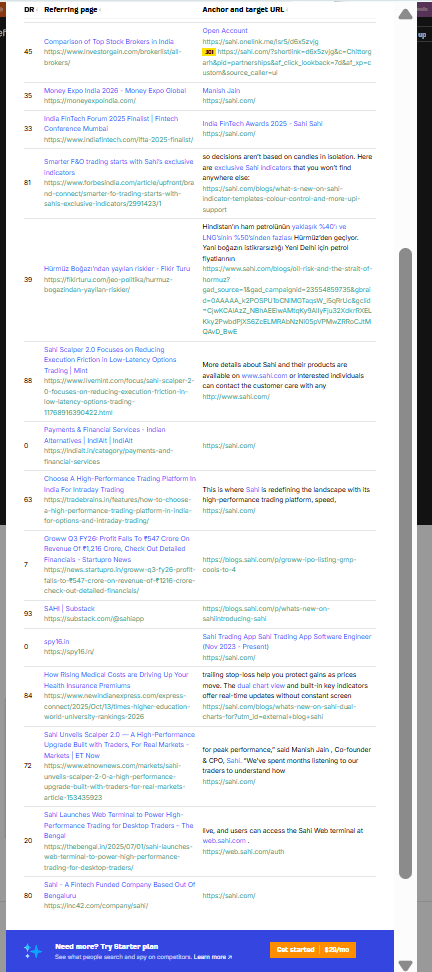
Task: Open Smarter F&O trading starts with Sahi's link
Action: (x=118, y=167)
